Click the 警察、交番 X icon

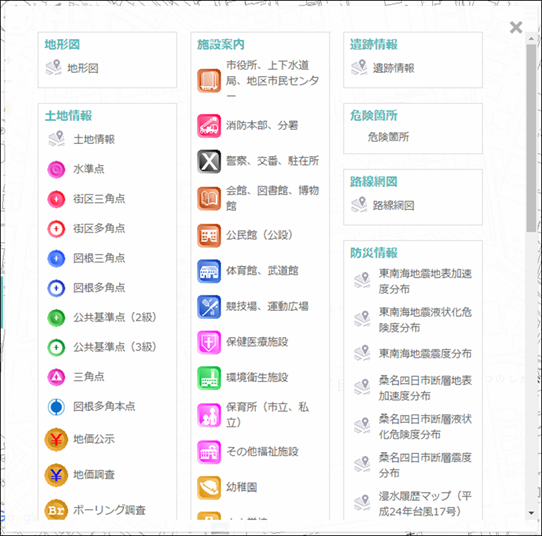pos(209,161)
